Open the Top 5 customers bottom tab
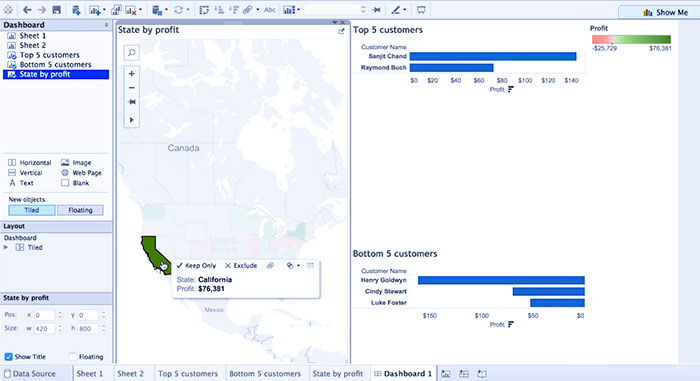The image size is (700, 381). 188,374
